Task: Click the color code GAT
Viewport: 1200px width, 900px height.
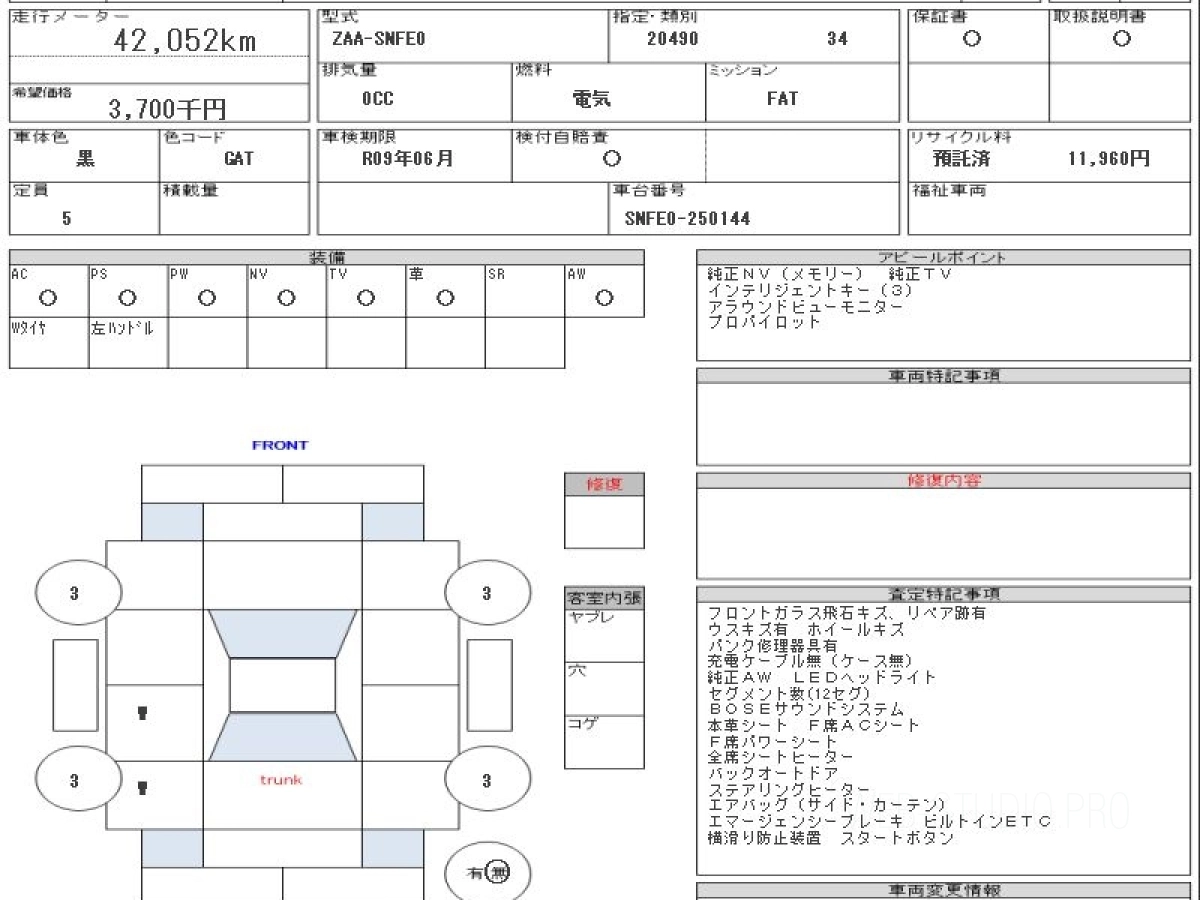Action: coord(239,158)
